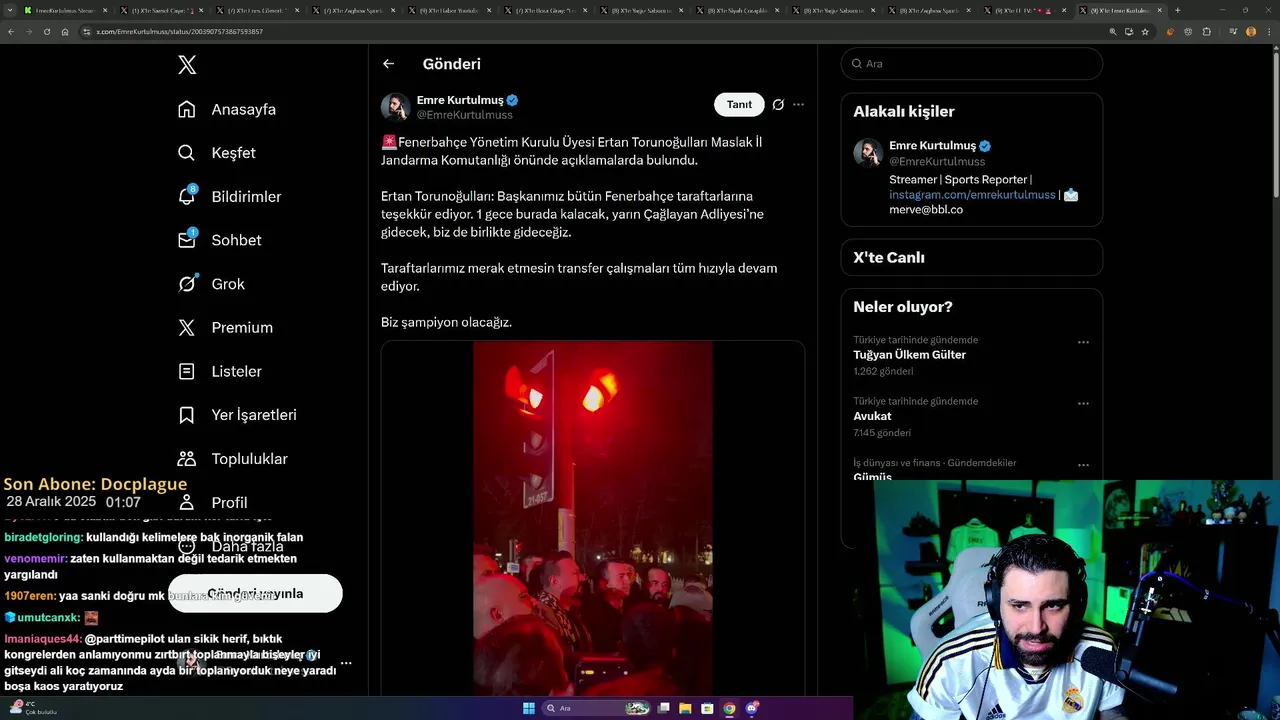Open the Grok icon in sidebar
The width and height of the screenshot is (1280, 720).
tap(186, 284)
